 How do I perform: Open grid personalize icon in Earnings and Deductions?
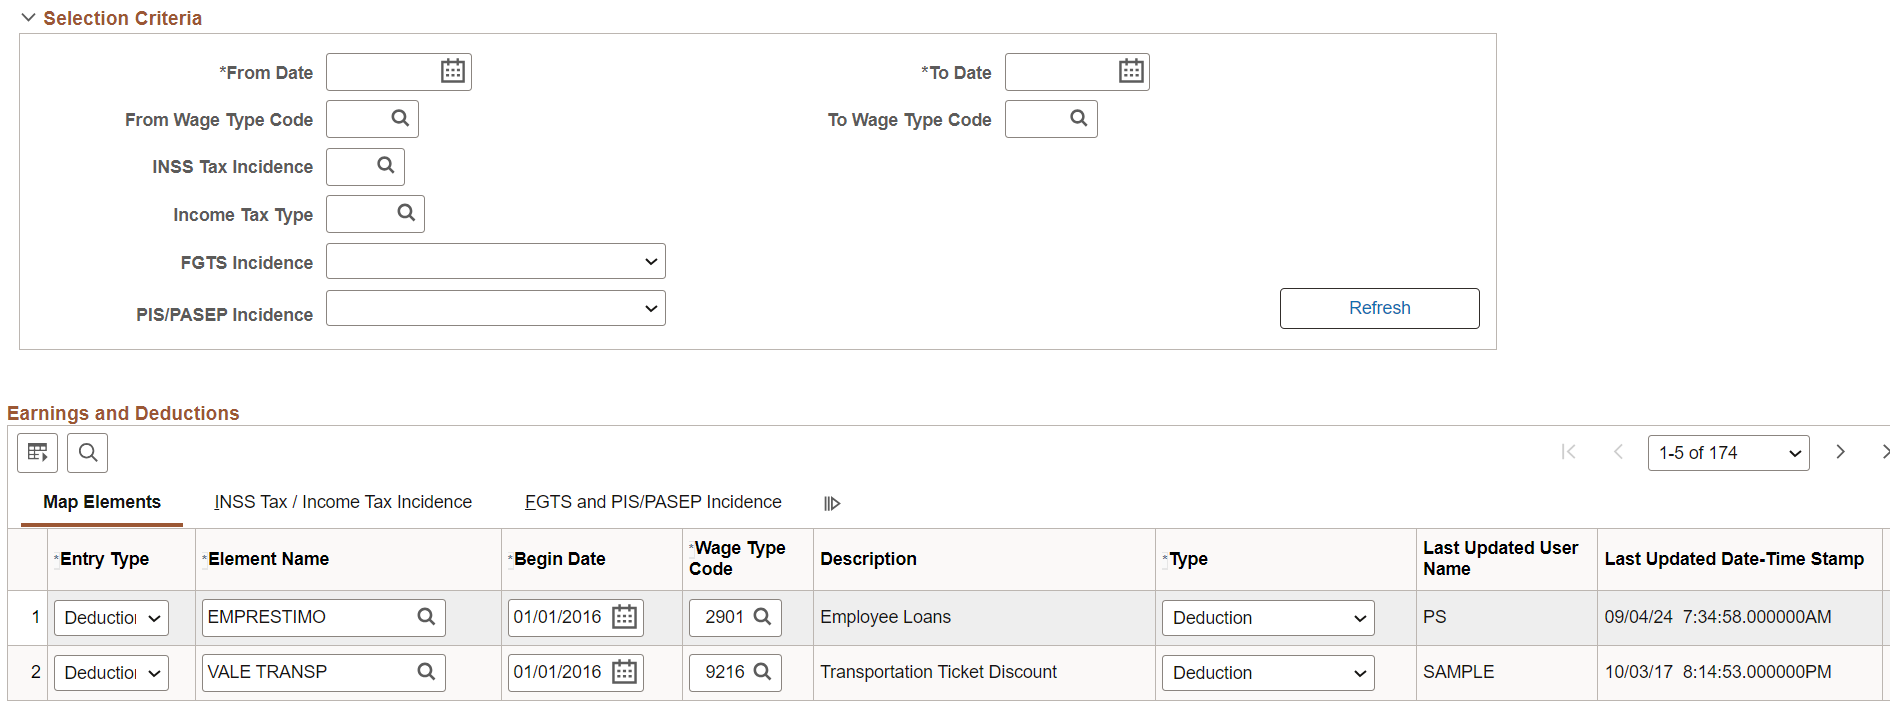38,453
